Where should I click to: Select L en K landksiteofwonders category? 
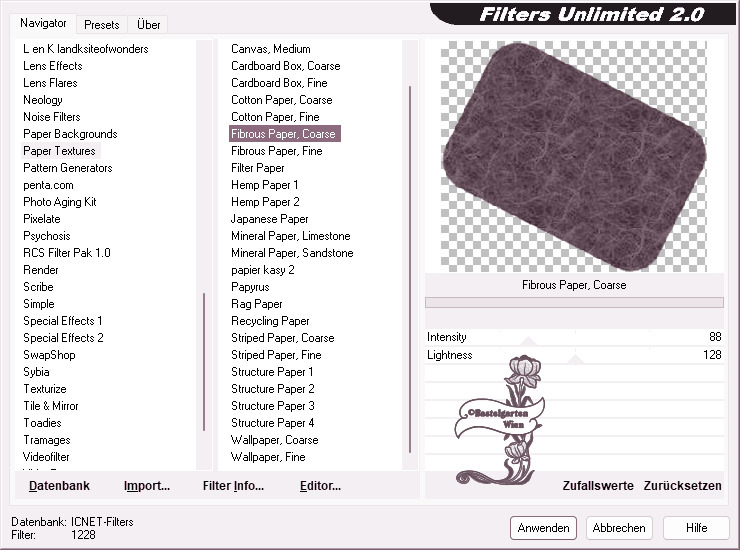pyautogui.click(x=86, y=49)
